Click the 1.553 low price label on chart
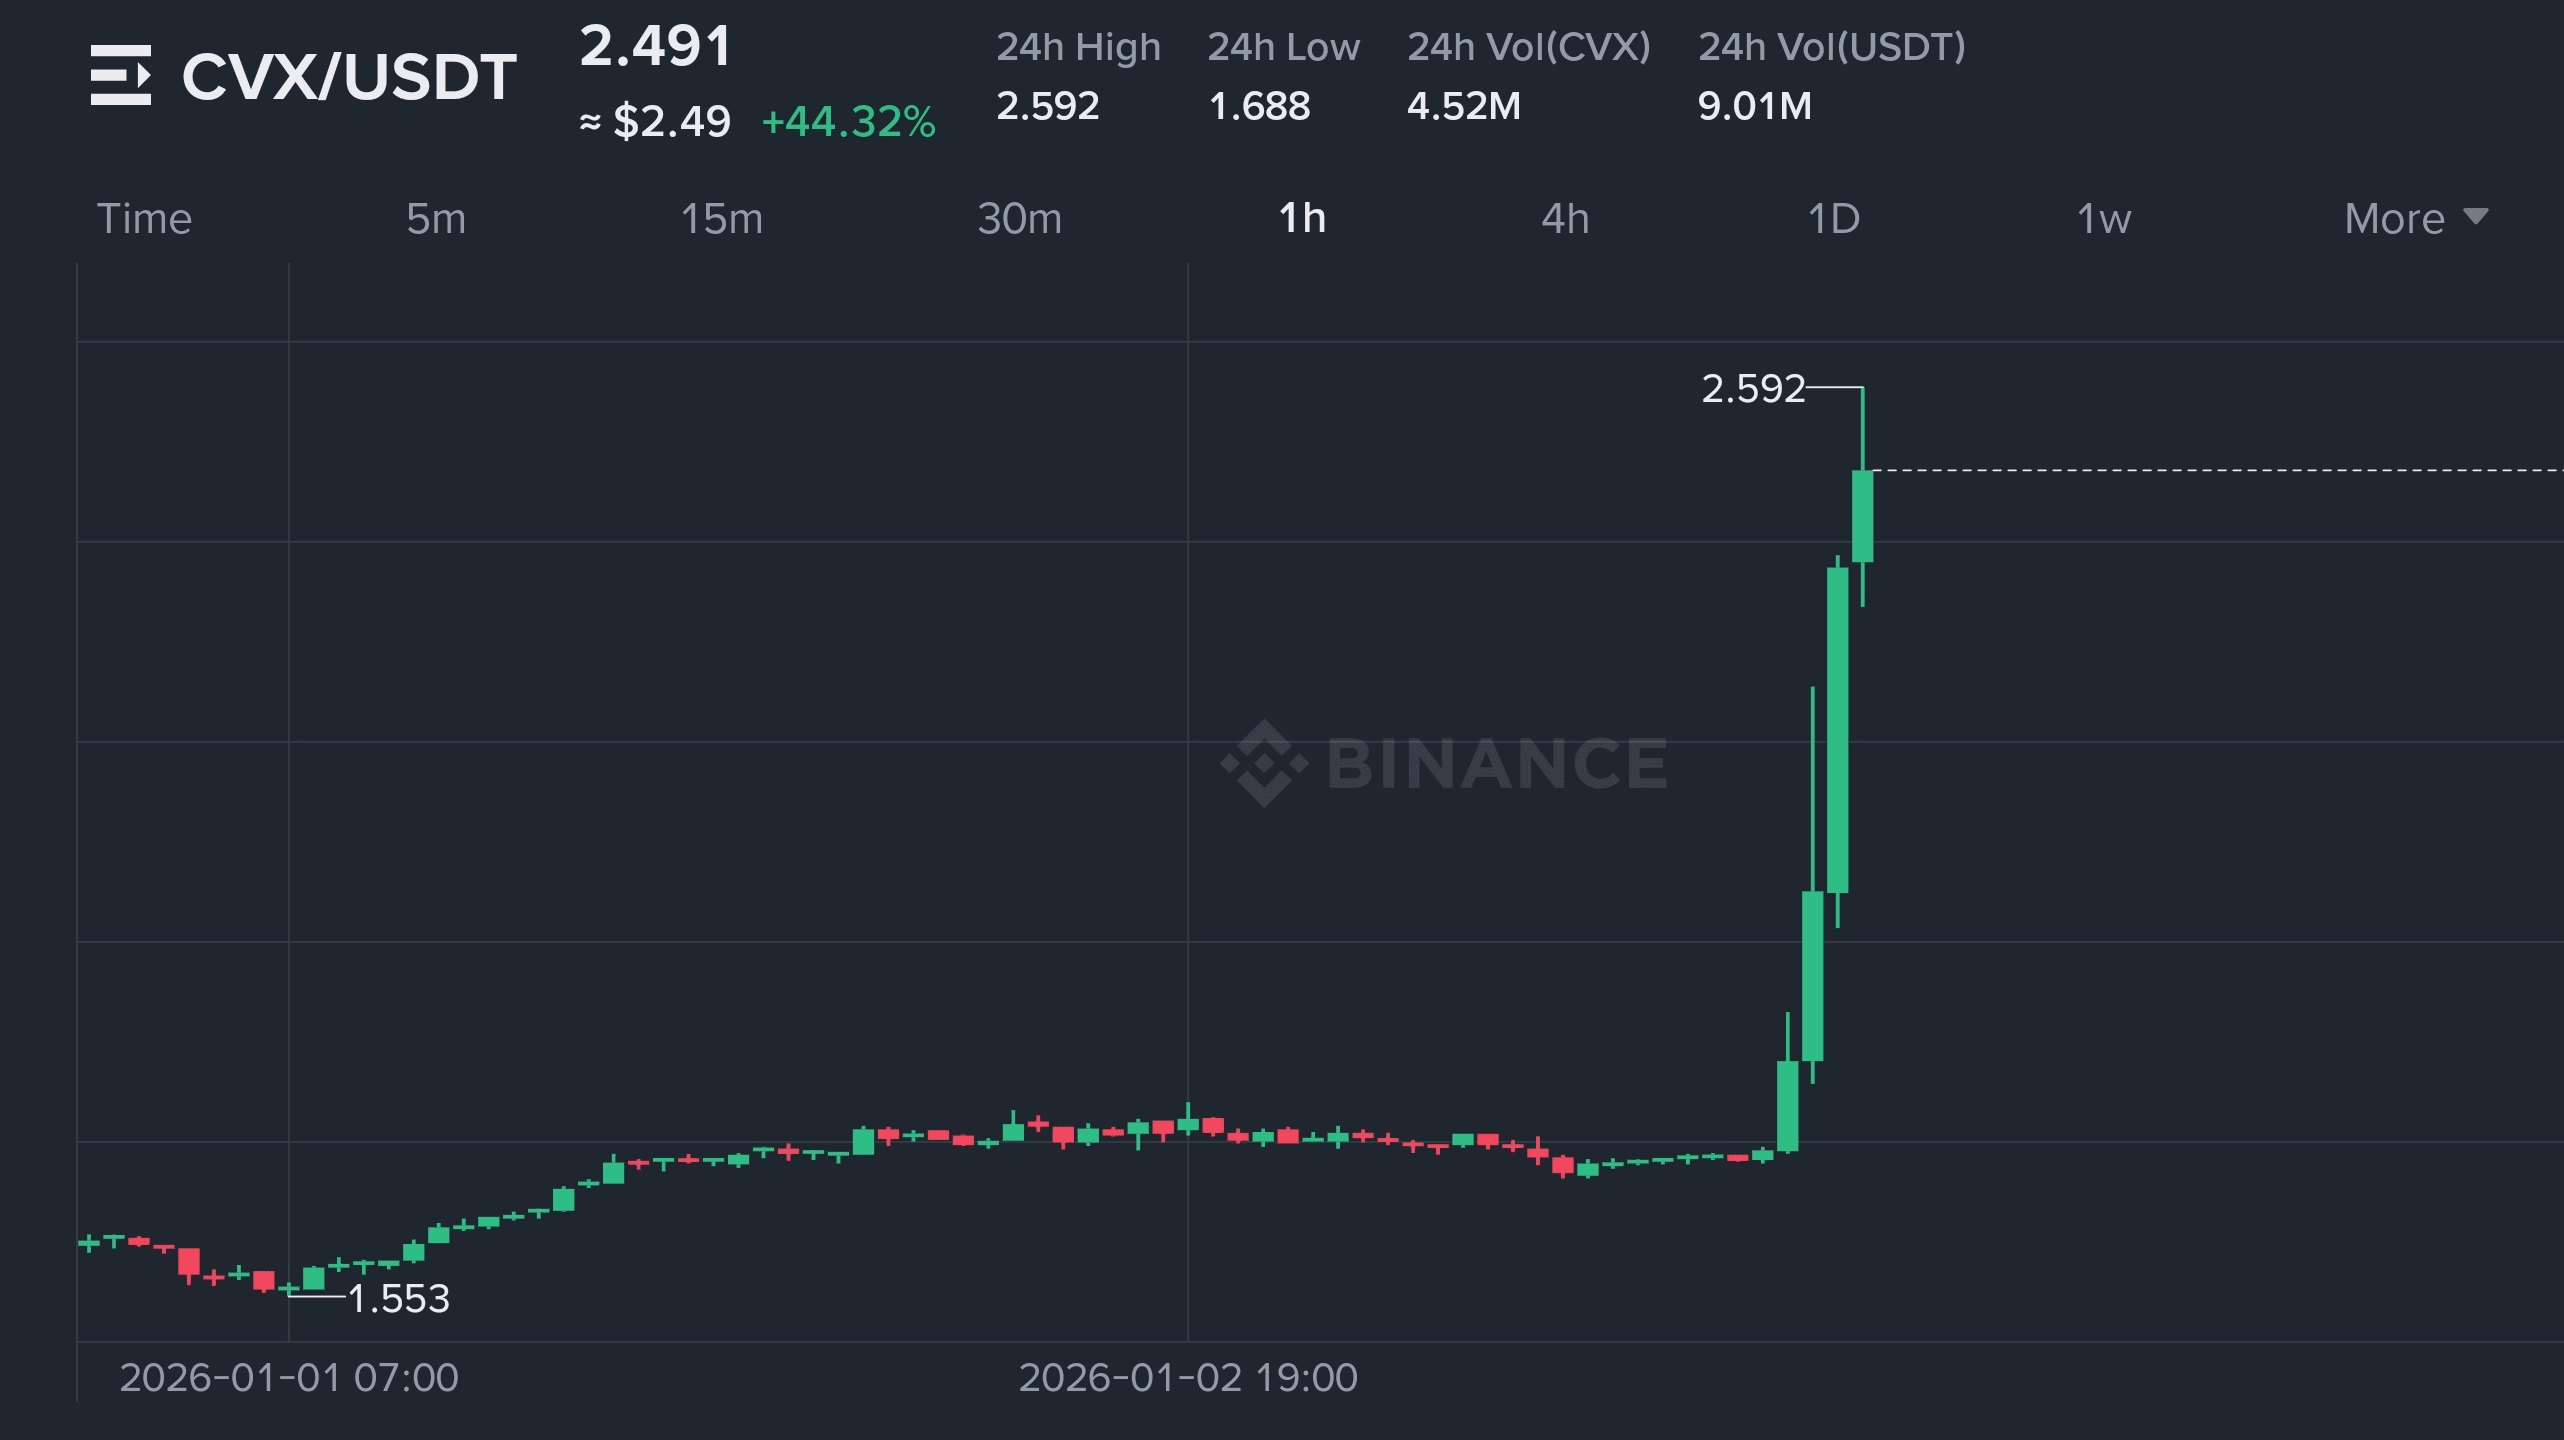Screen dimensions: 2564x1440 pos(400,1298)
